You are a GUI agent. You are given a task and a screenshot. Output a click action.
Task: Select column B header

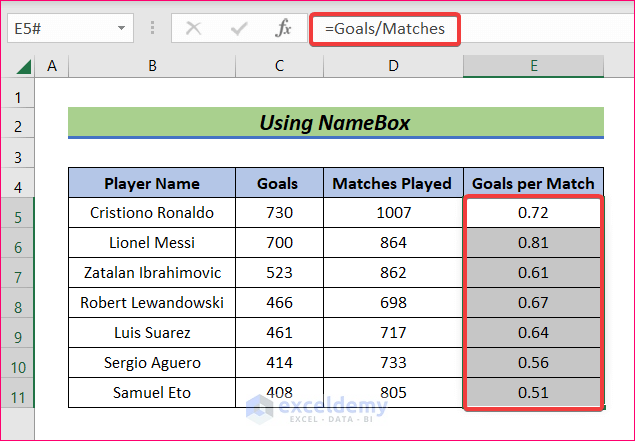[152, 67]
